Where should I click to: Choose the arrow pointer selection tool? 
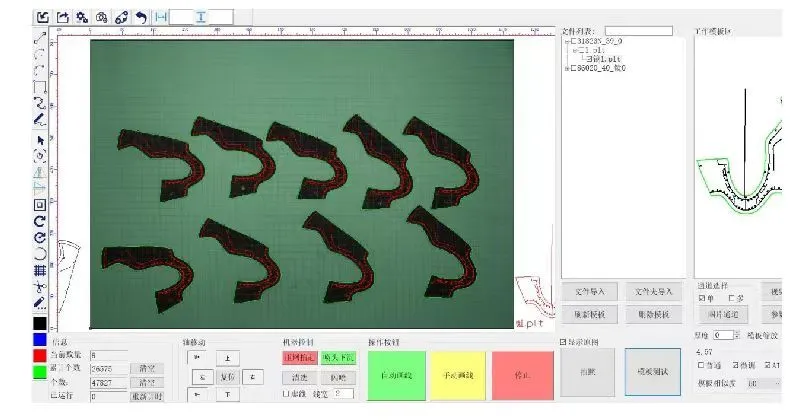(x=40, y=140)
